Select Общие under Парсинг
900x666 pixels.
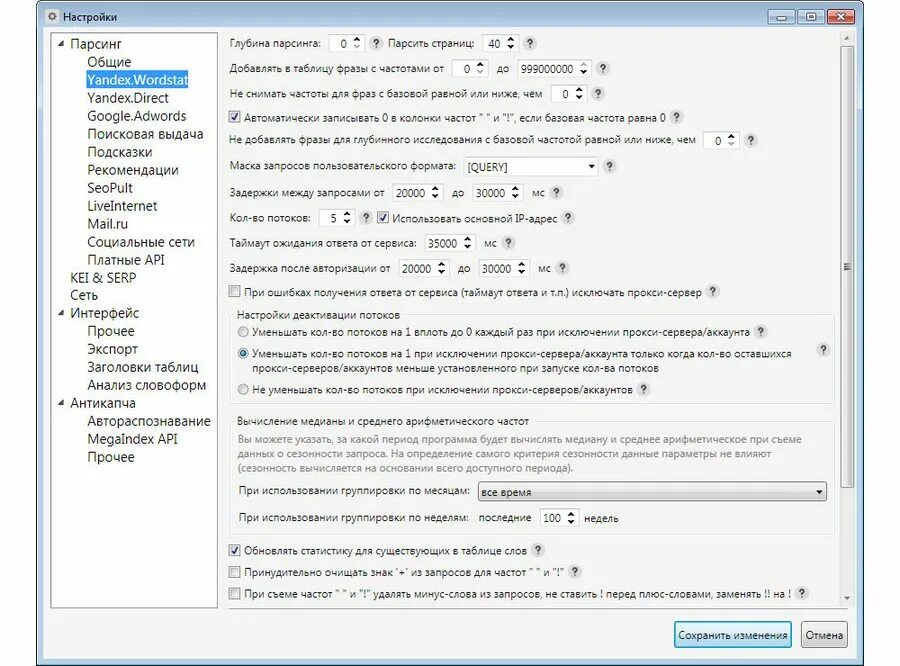109,62
